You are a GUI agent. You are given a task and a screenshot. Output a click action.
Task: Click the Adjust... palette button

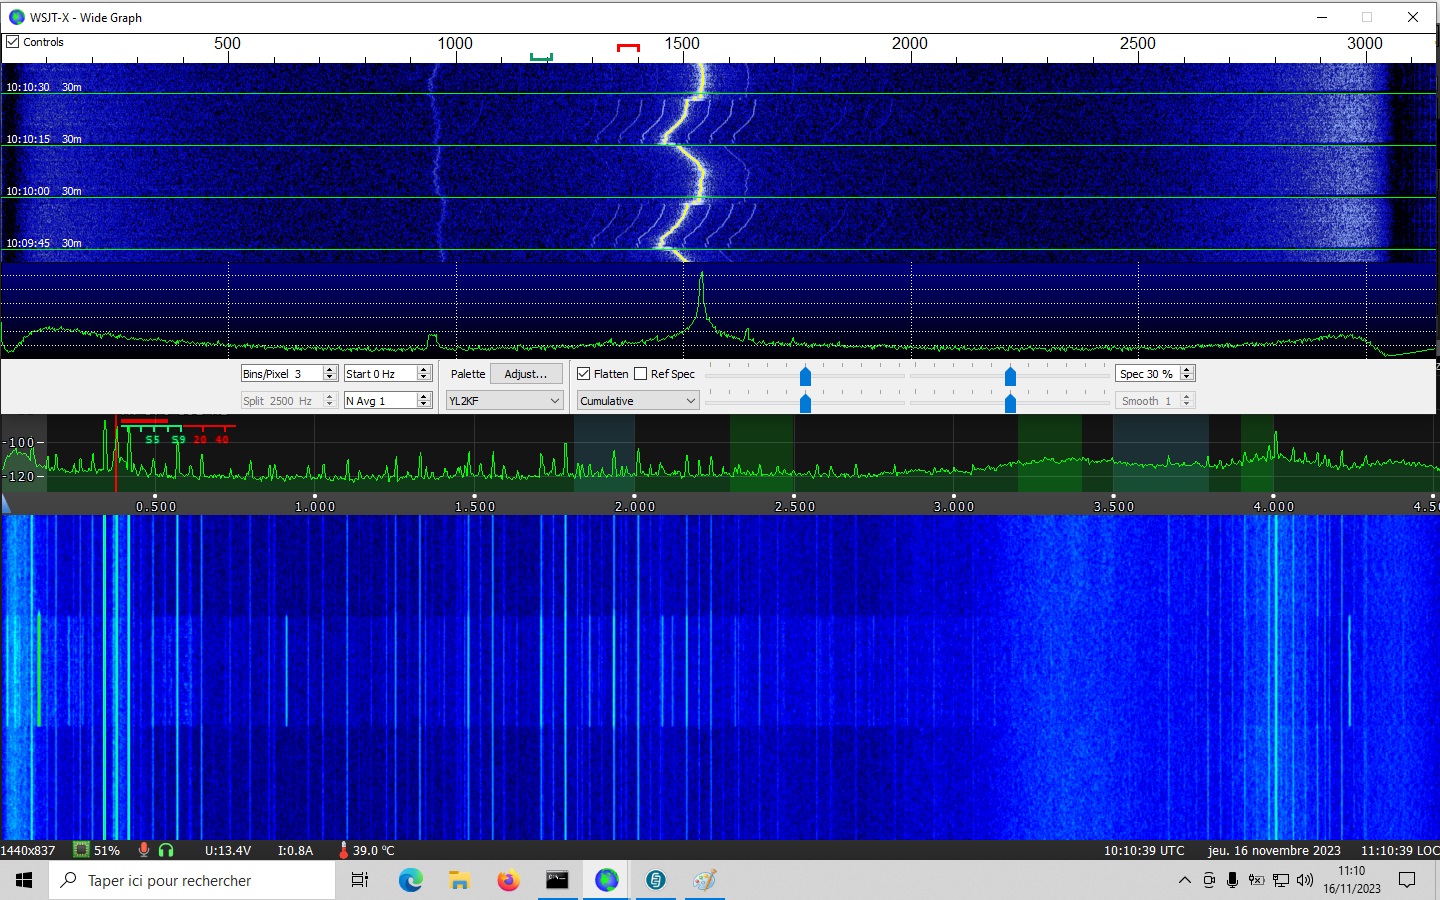pos(526,374)
